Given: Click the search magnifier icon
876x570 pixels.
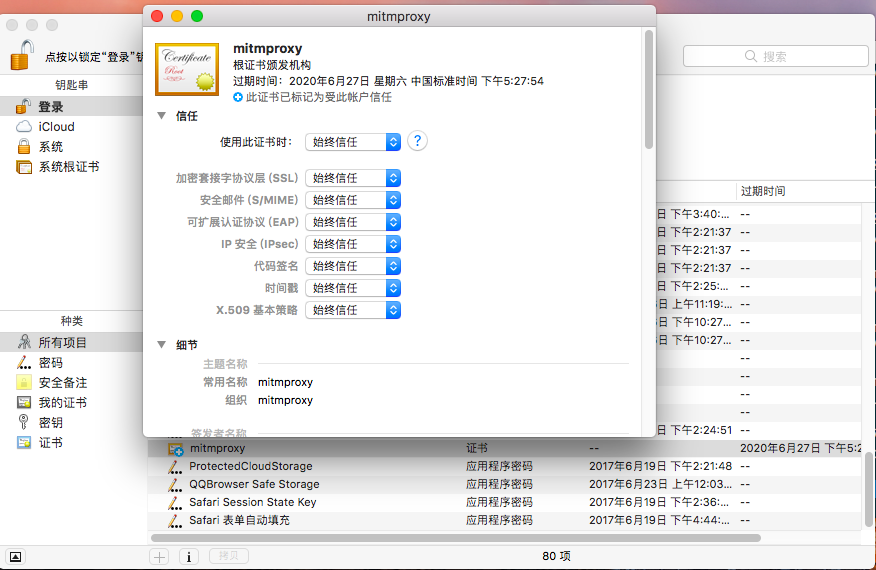Looking at the screenshot, I should (751, 56).
